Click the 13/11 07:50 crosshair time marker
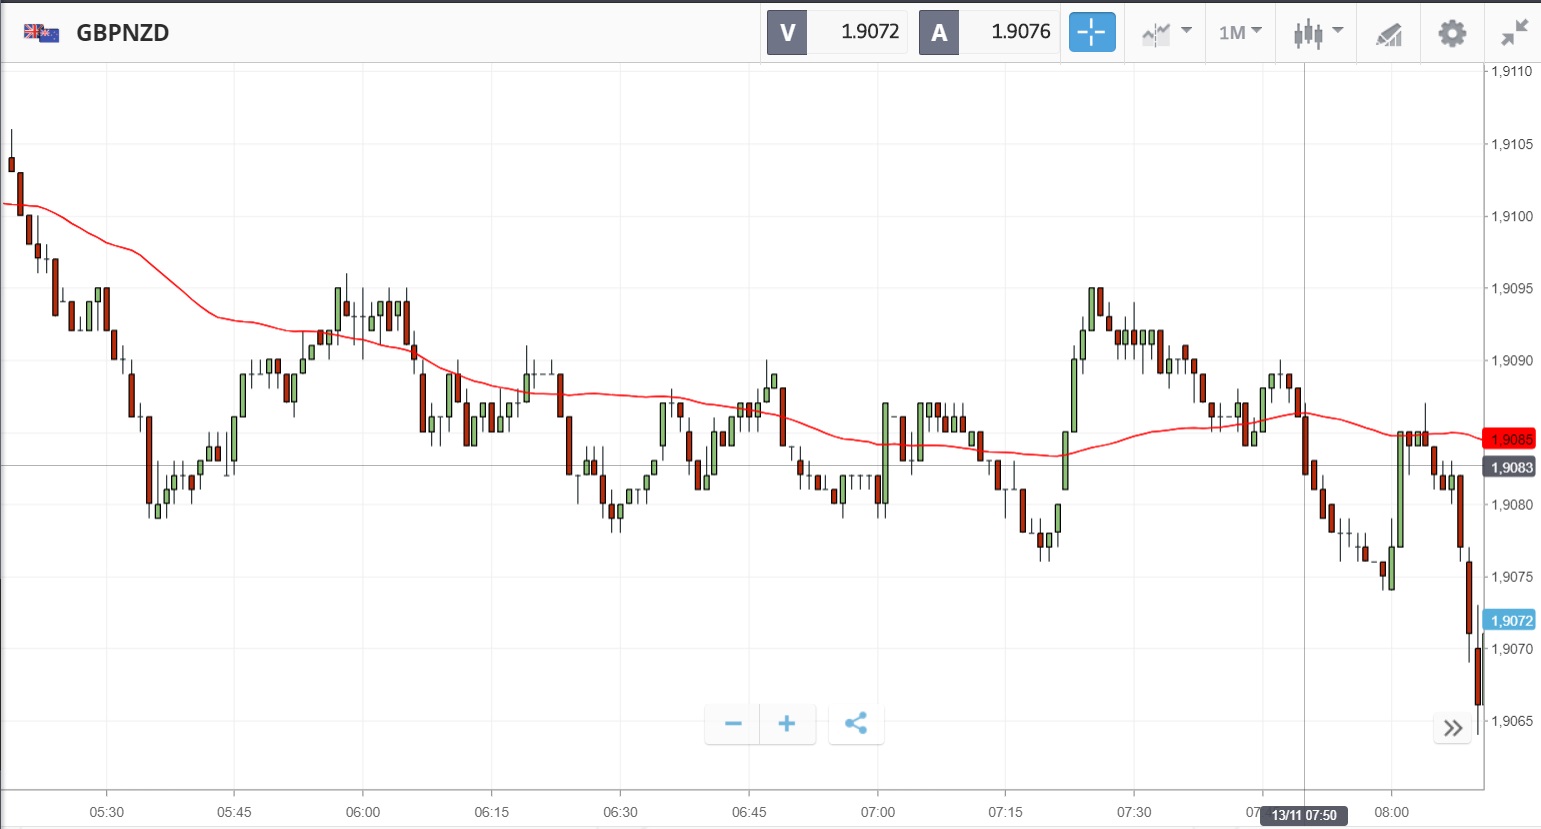 point(1304,816)
